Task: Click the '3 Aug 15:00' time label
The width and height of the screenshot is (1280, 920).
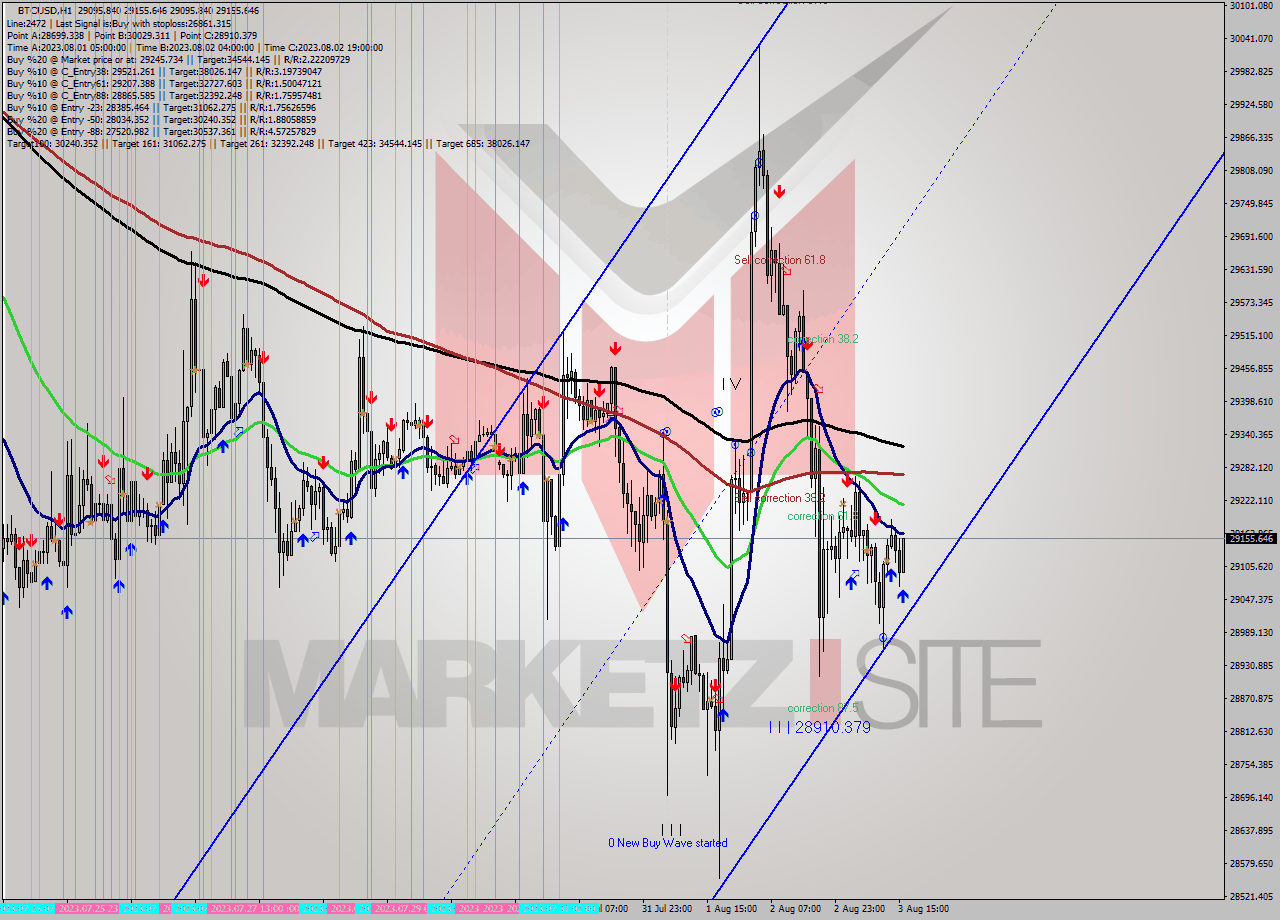Action: click(923, 909)
